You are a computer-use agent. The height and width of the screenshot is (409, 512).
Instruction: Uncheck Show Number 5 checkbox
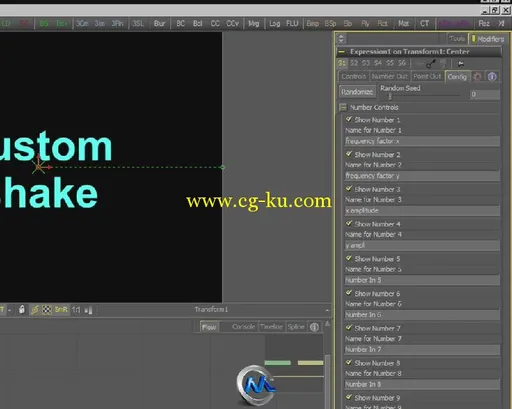pyautogui.click(x=349, y=258)
